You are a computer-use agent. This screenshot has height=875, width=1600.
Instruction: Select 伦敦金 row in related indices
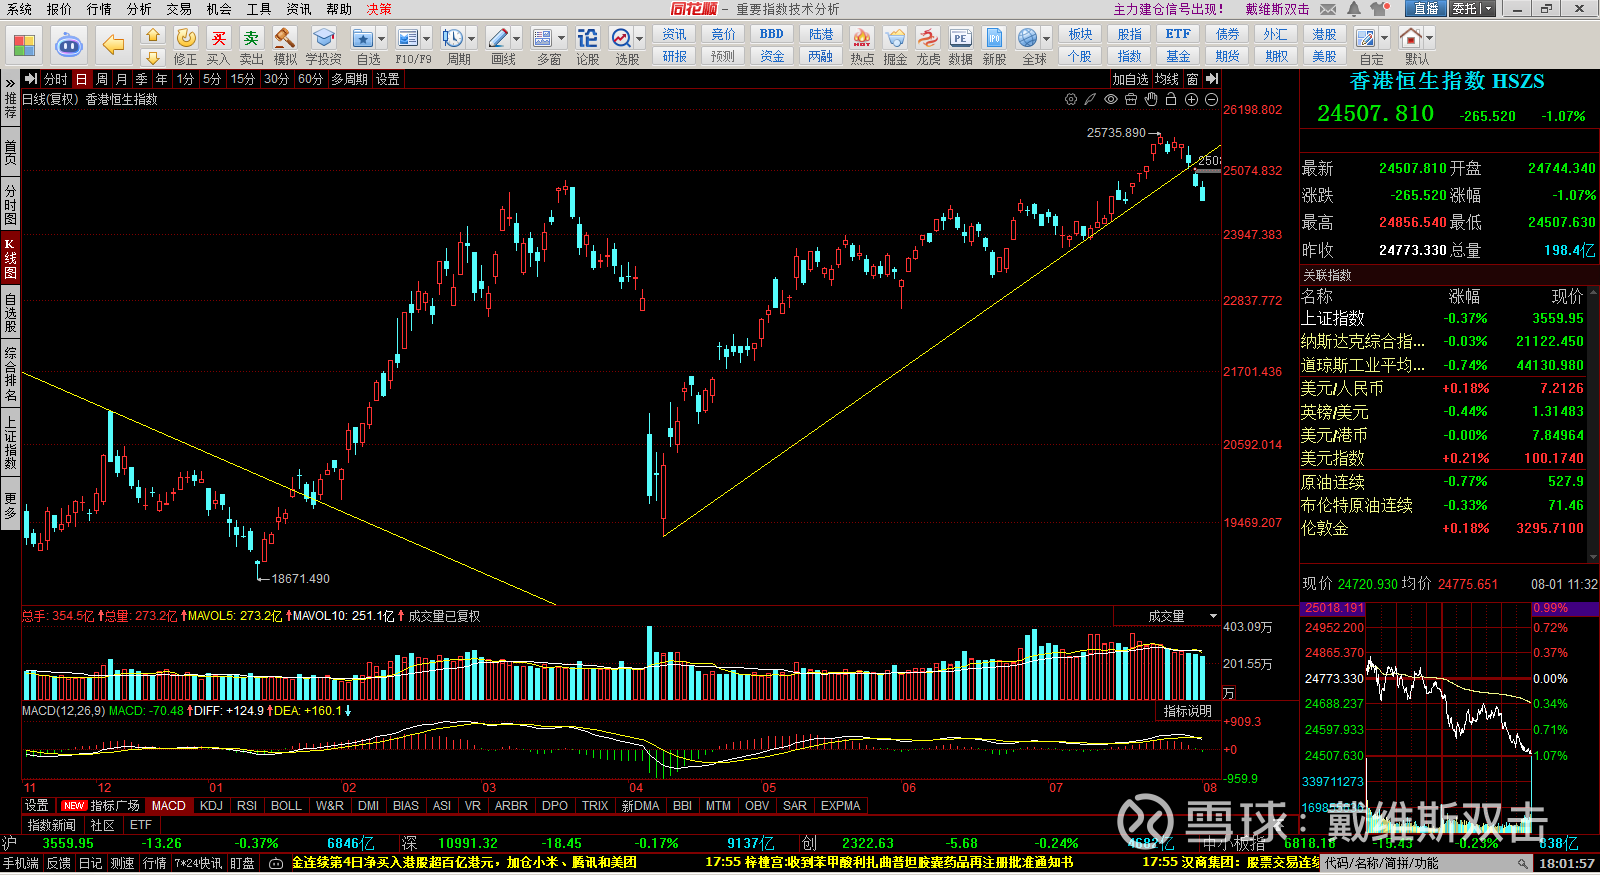1442,528
